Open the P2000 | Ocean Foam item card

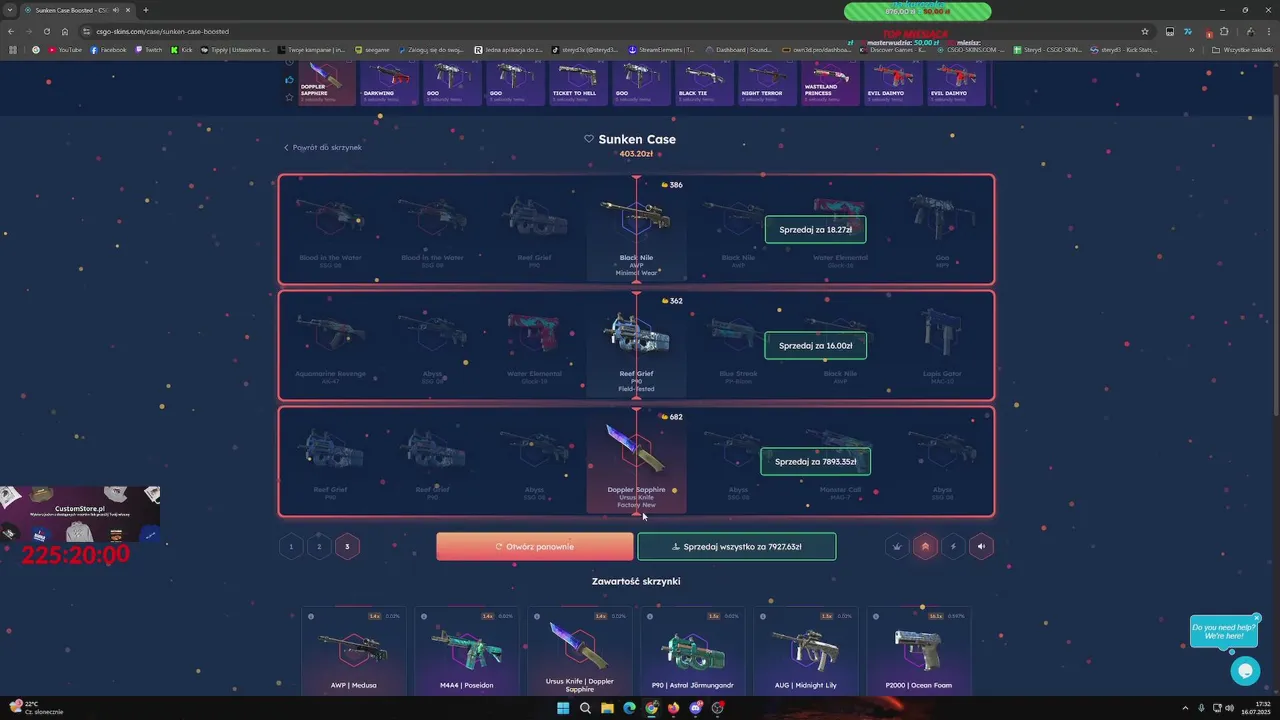click(x=919, y=651)
